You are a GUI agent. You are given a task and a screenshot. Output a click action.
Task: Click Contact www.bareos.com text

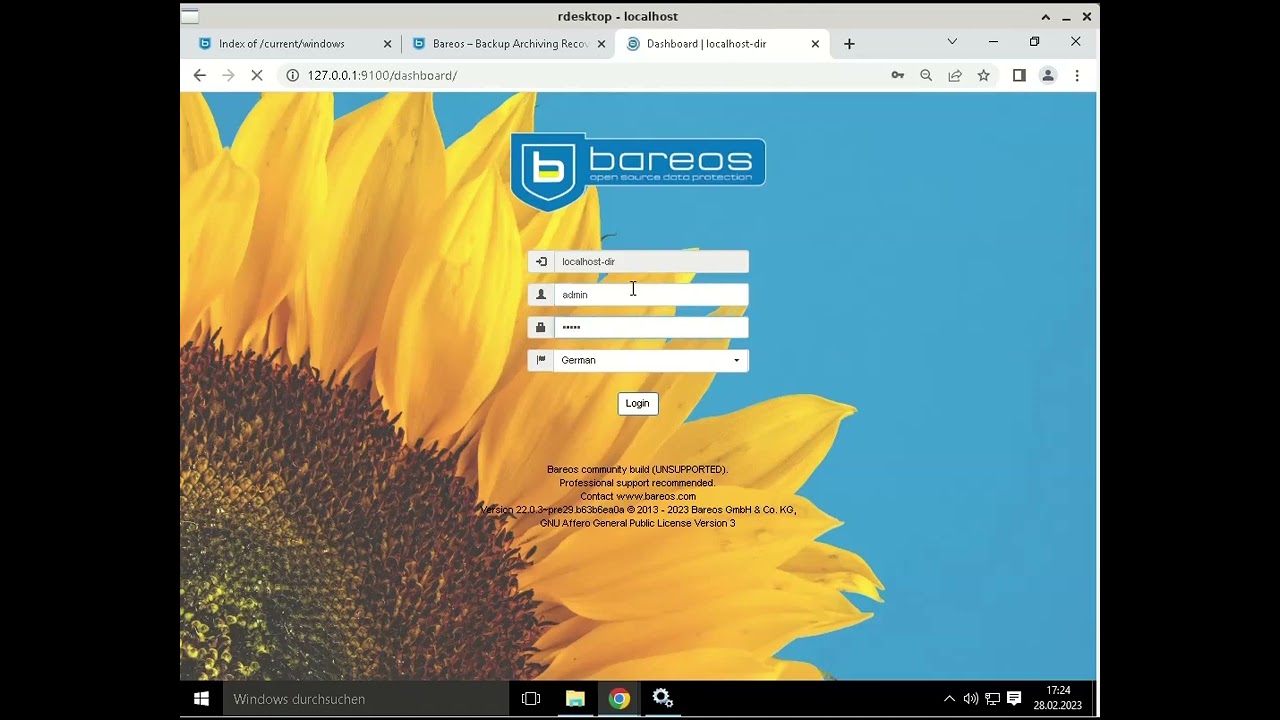pyautogui.click(x=638, y=496)
